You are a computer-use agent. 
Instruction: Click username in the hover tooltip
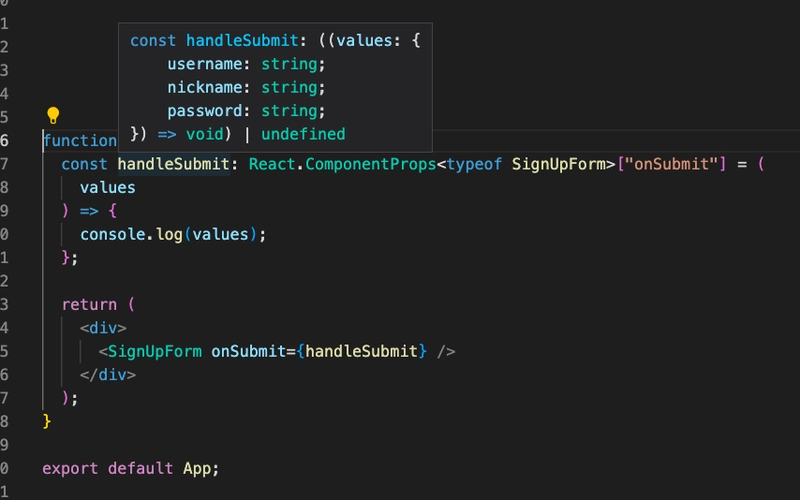[205, 64]
